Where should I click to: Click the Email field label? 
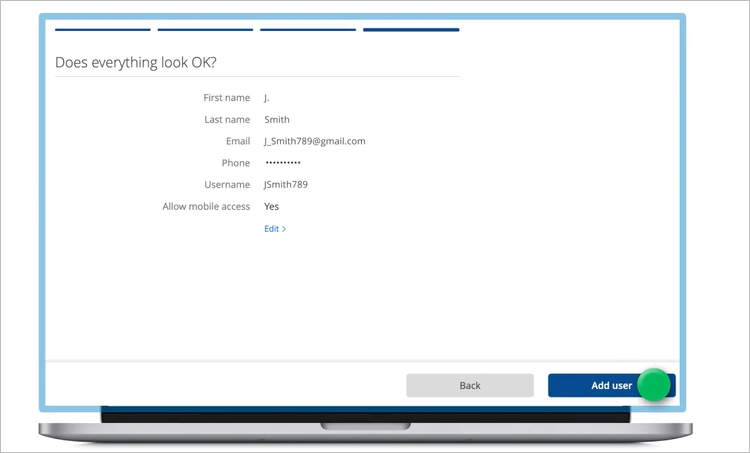(238, 141)
